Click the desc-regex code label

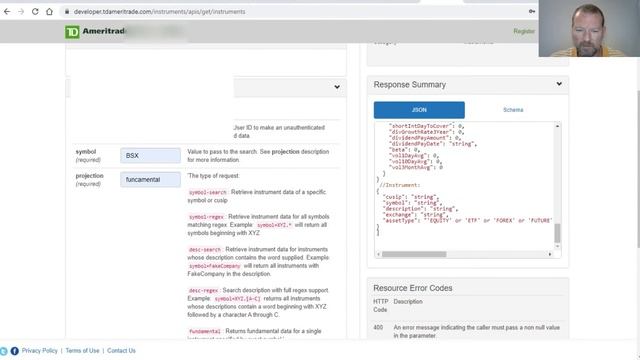click(x=203, y=290)
